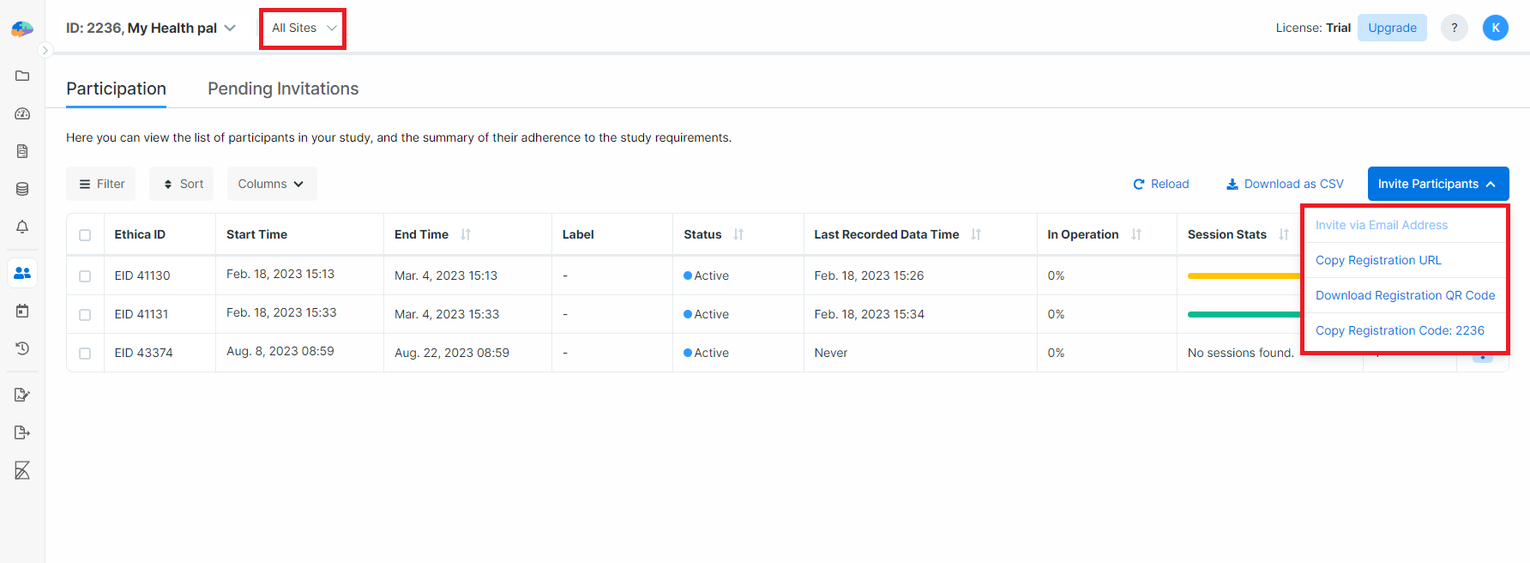Click last recorded time 'Feb. 18, 2023 15:26'
Viewport: 1530px width, 563px height.
click(x=869, y=276)
